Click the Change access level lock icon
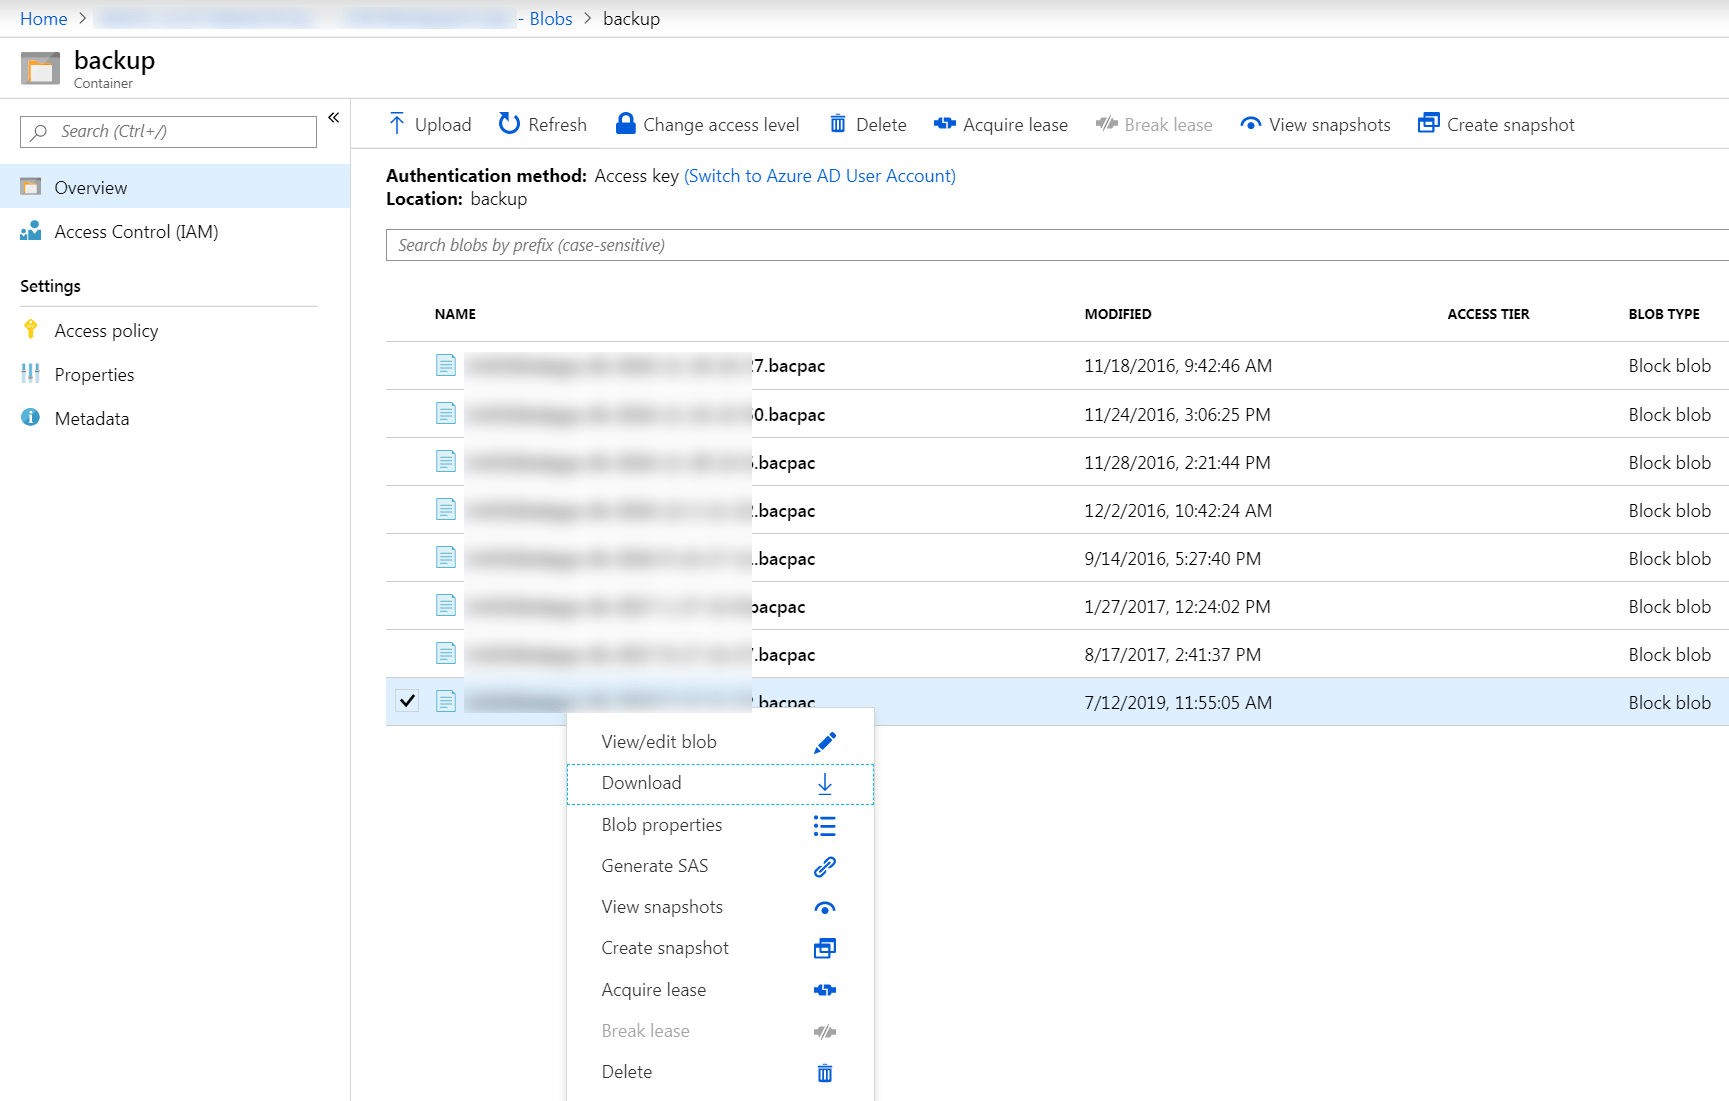1729x1101 pixels. tap(625, 124)
